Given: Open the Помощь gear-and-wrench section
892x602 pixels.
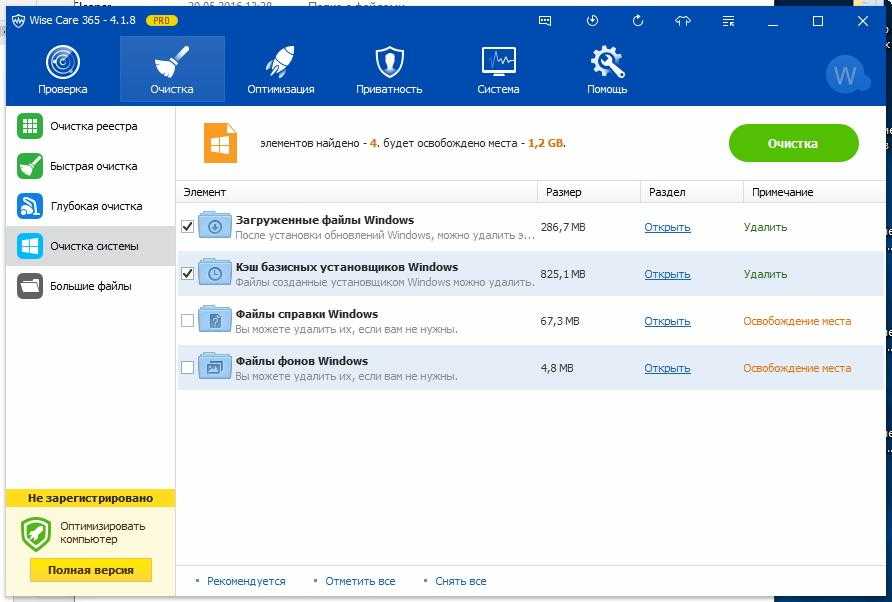Looking at the screenshot, I should click(x=607, y=69).
